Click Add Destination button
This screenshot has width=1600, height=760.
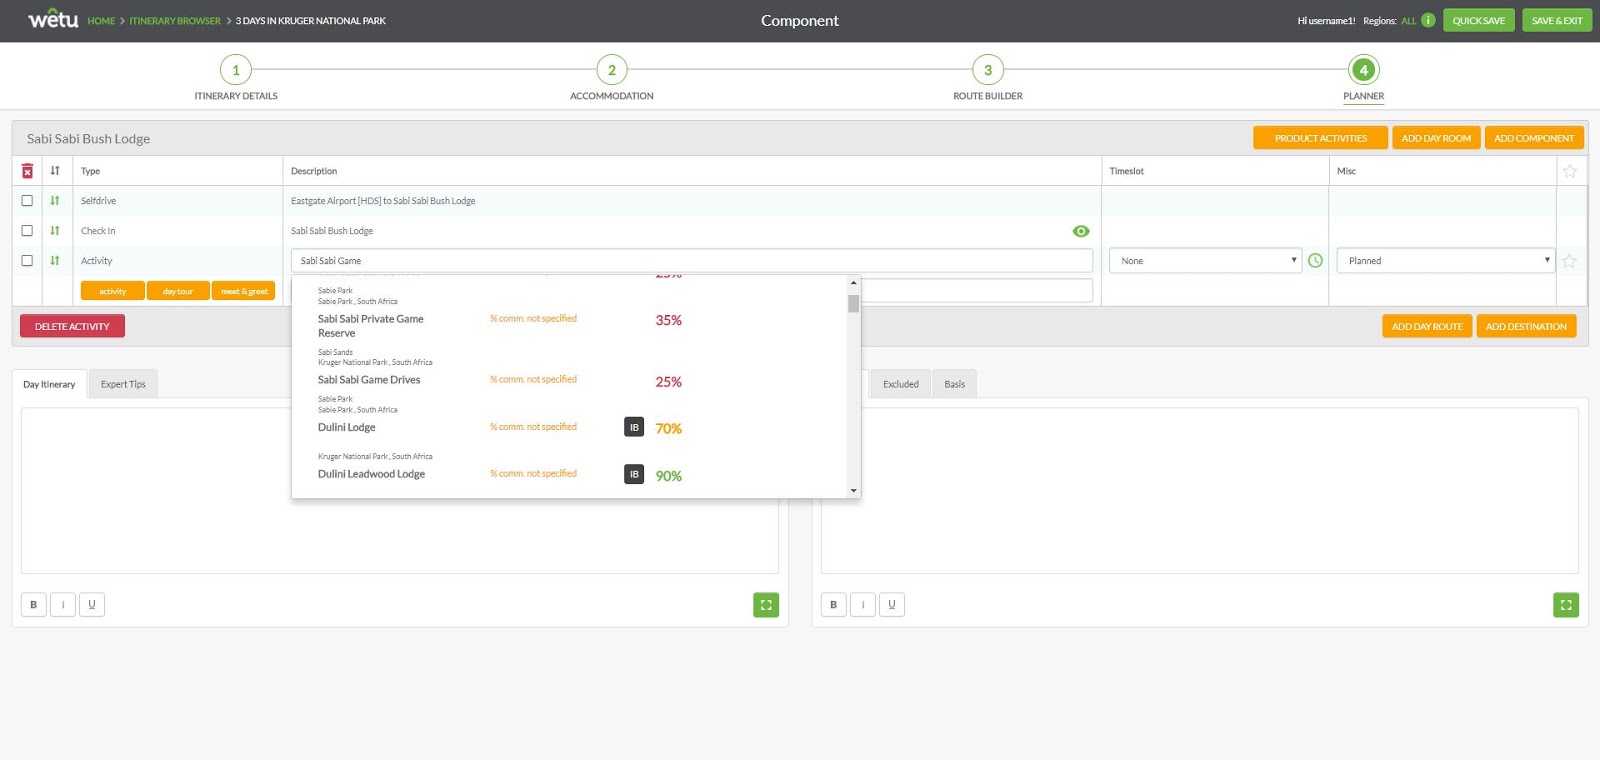pos(1526,326)
